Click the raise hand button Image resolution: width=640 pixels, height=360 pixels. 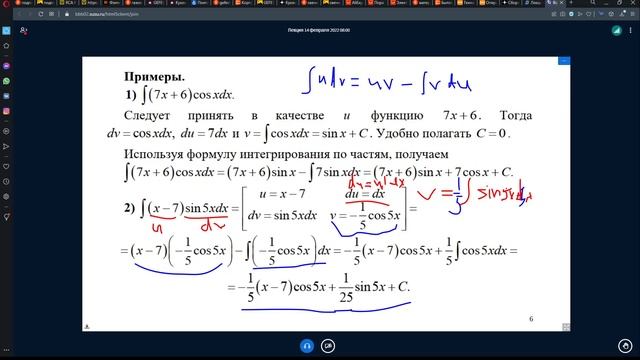pos(625,346)
